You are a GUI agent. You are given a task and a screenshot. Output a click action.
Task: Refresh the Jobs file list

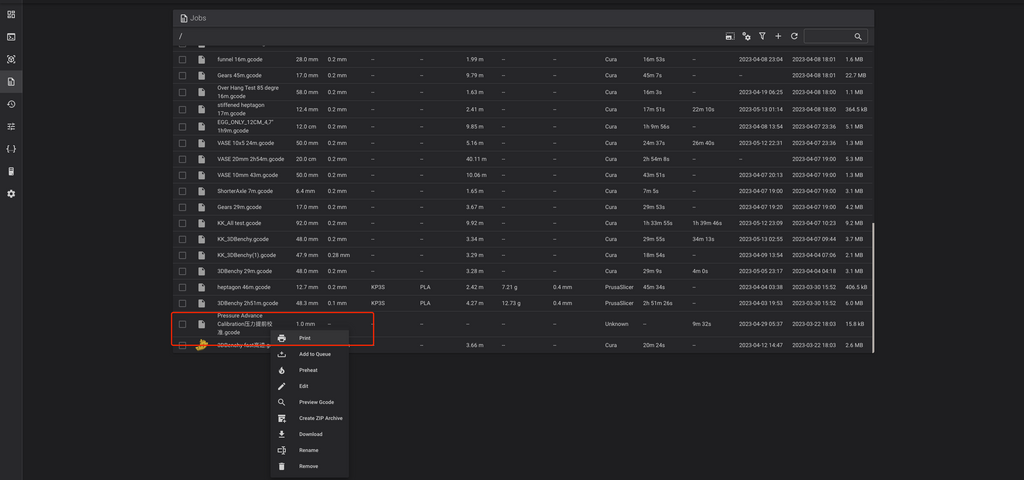point(794,37)
